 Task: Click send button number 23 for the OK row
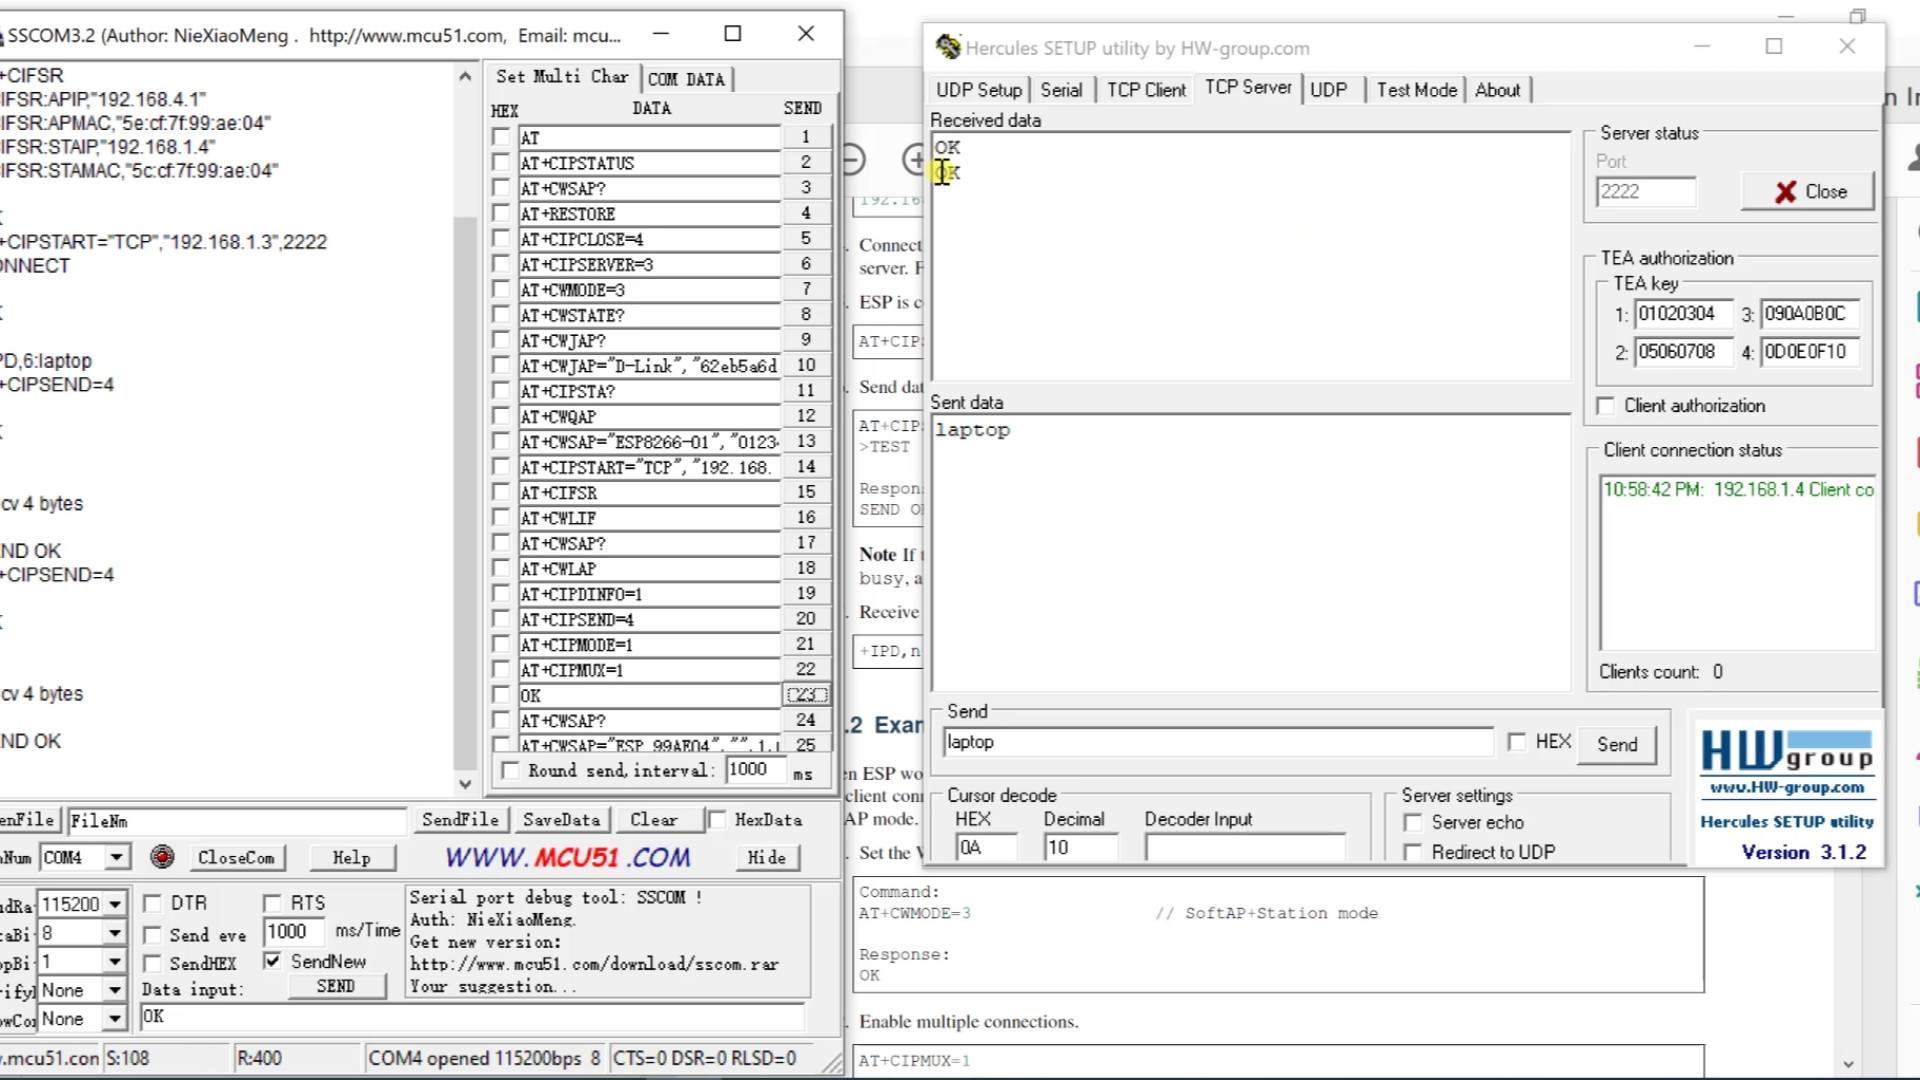coord(806,695)
